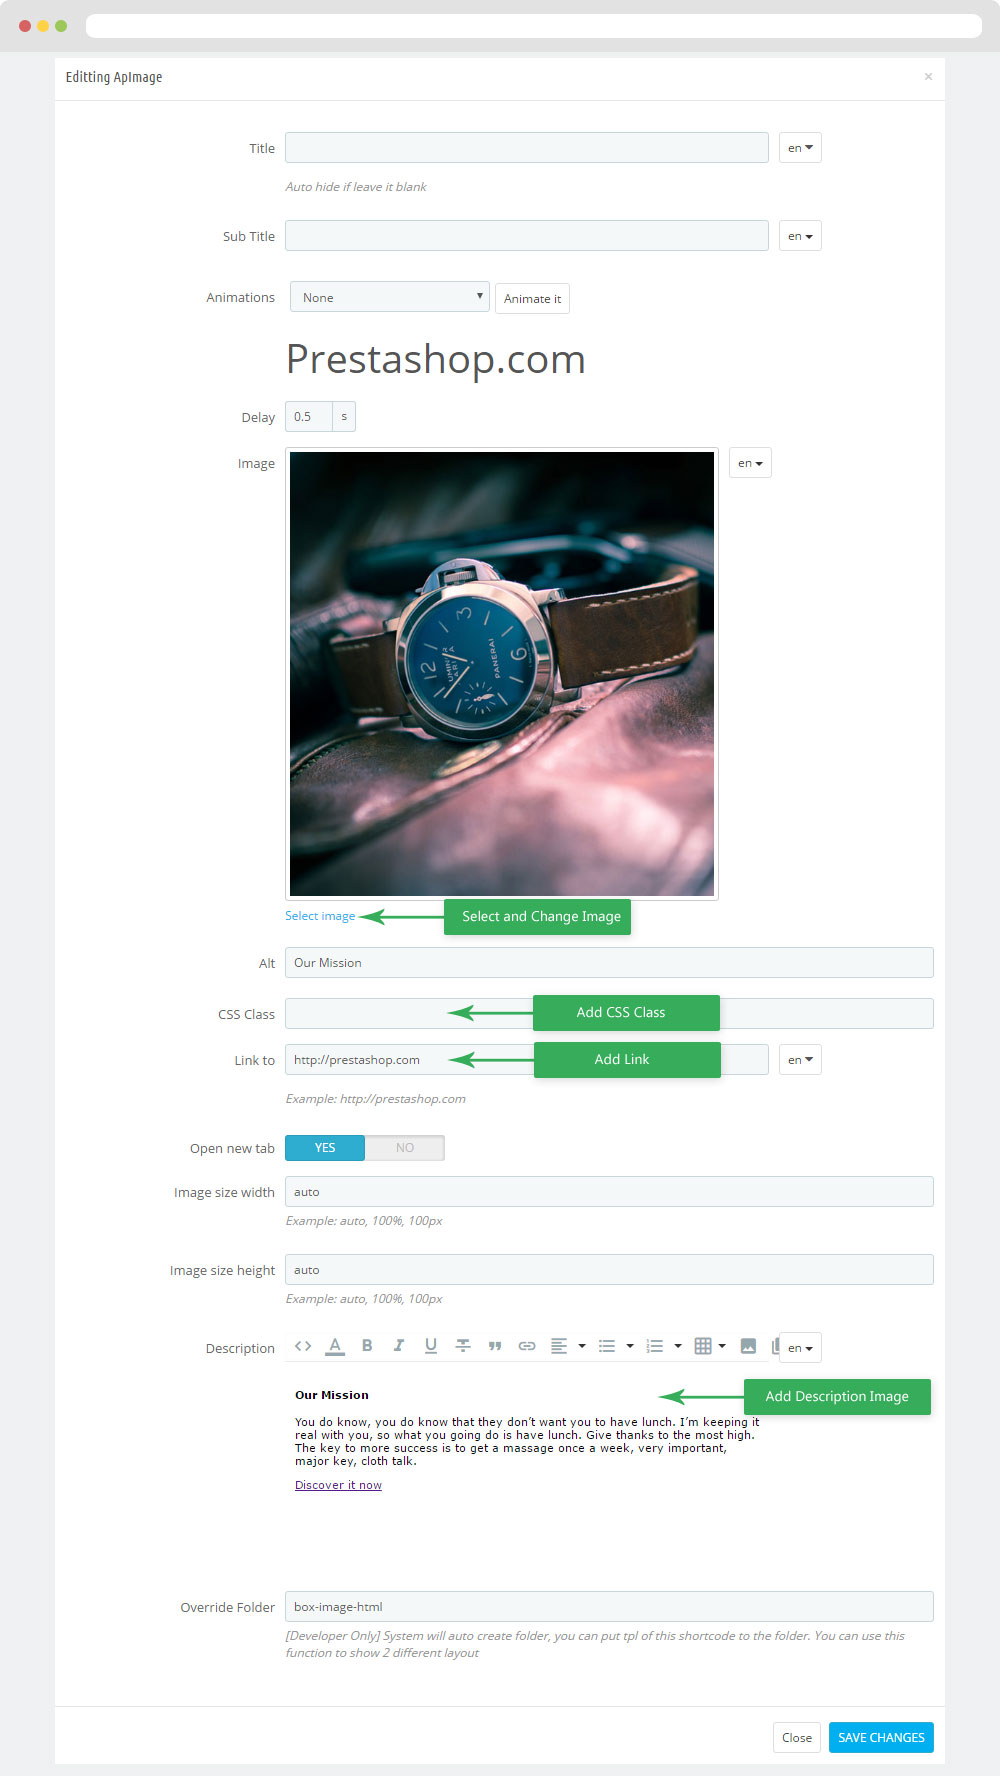
Task: Open the text alignment options
Action: [567, 1346]
